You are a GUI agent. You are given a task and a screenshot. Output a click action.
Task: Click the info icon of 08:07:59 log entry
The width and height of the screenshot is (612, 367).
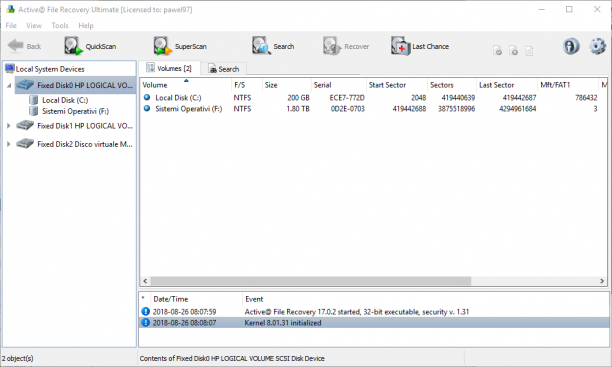point(145,312)
